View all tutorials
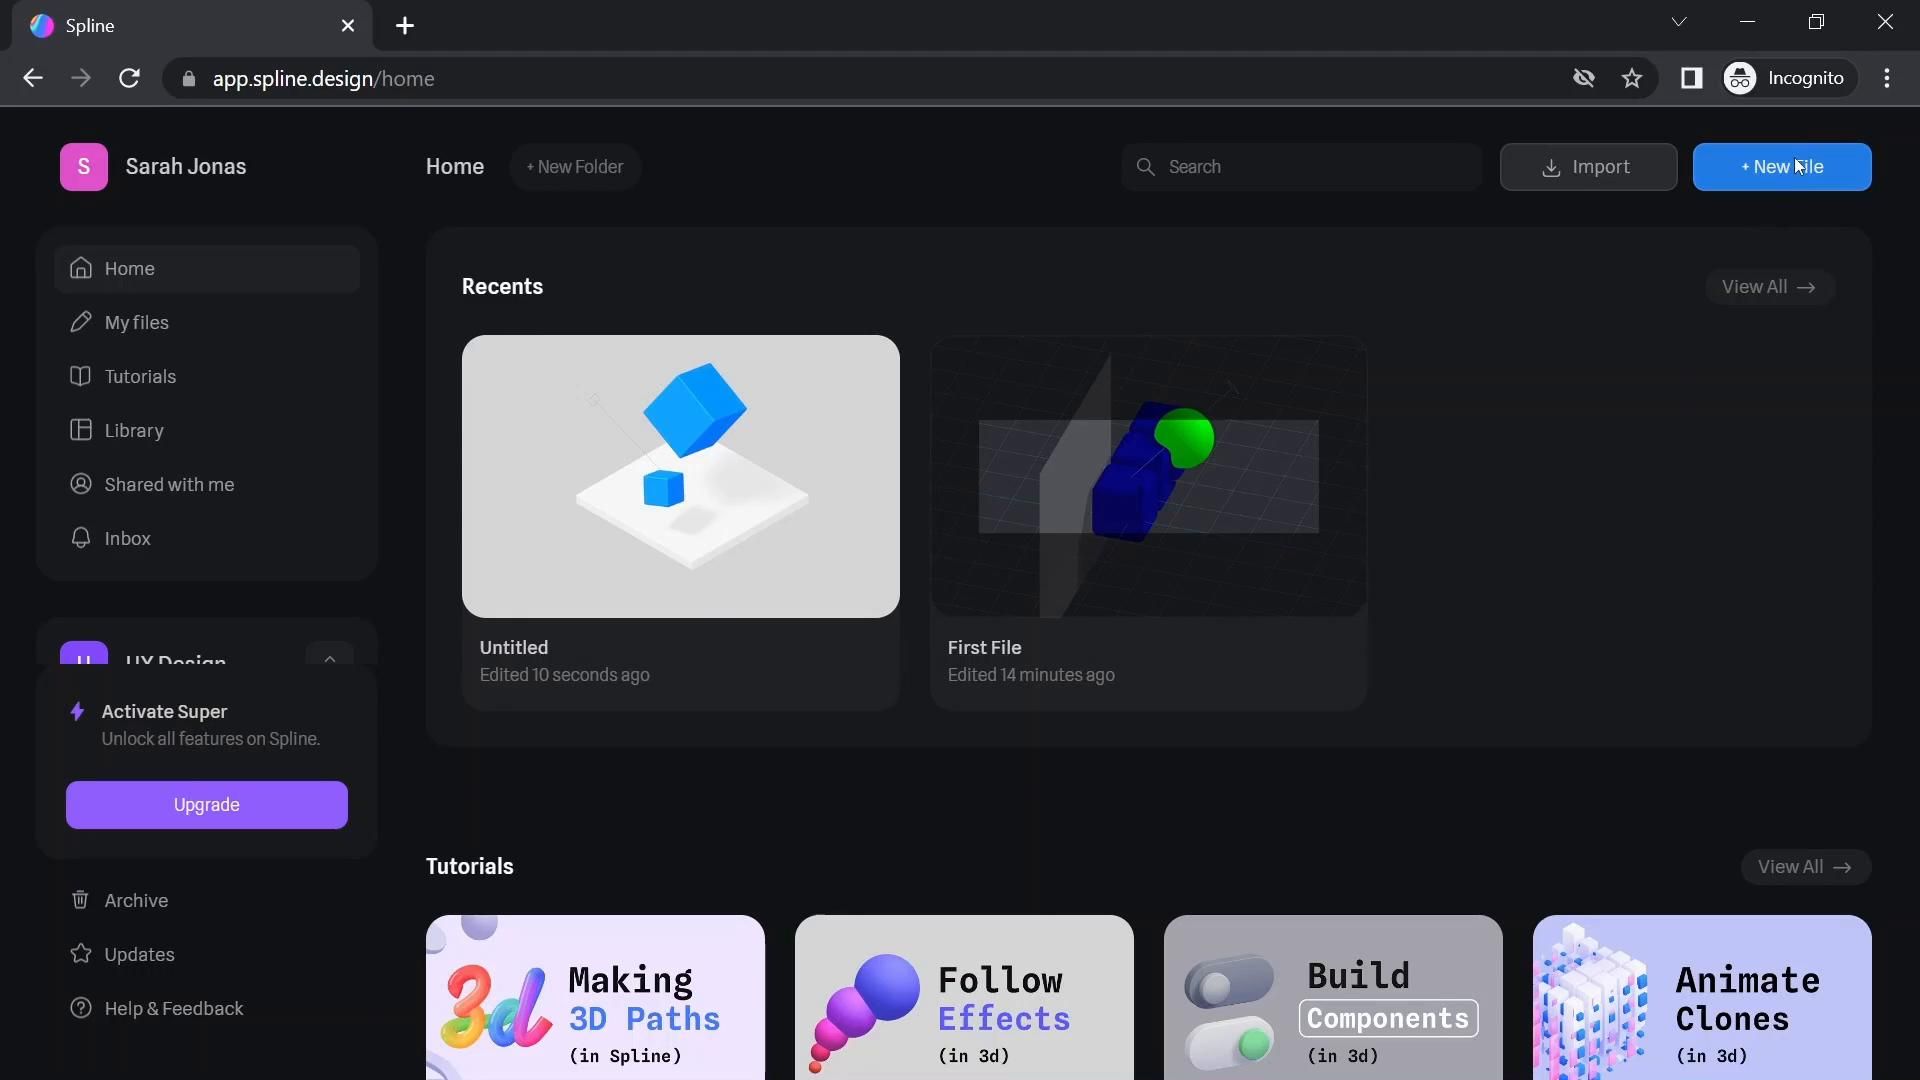Screen dimensions: 1920x1080 (x=1806, y=867)
